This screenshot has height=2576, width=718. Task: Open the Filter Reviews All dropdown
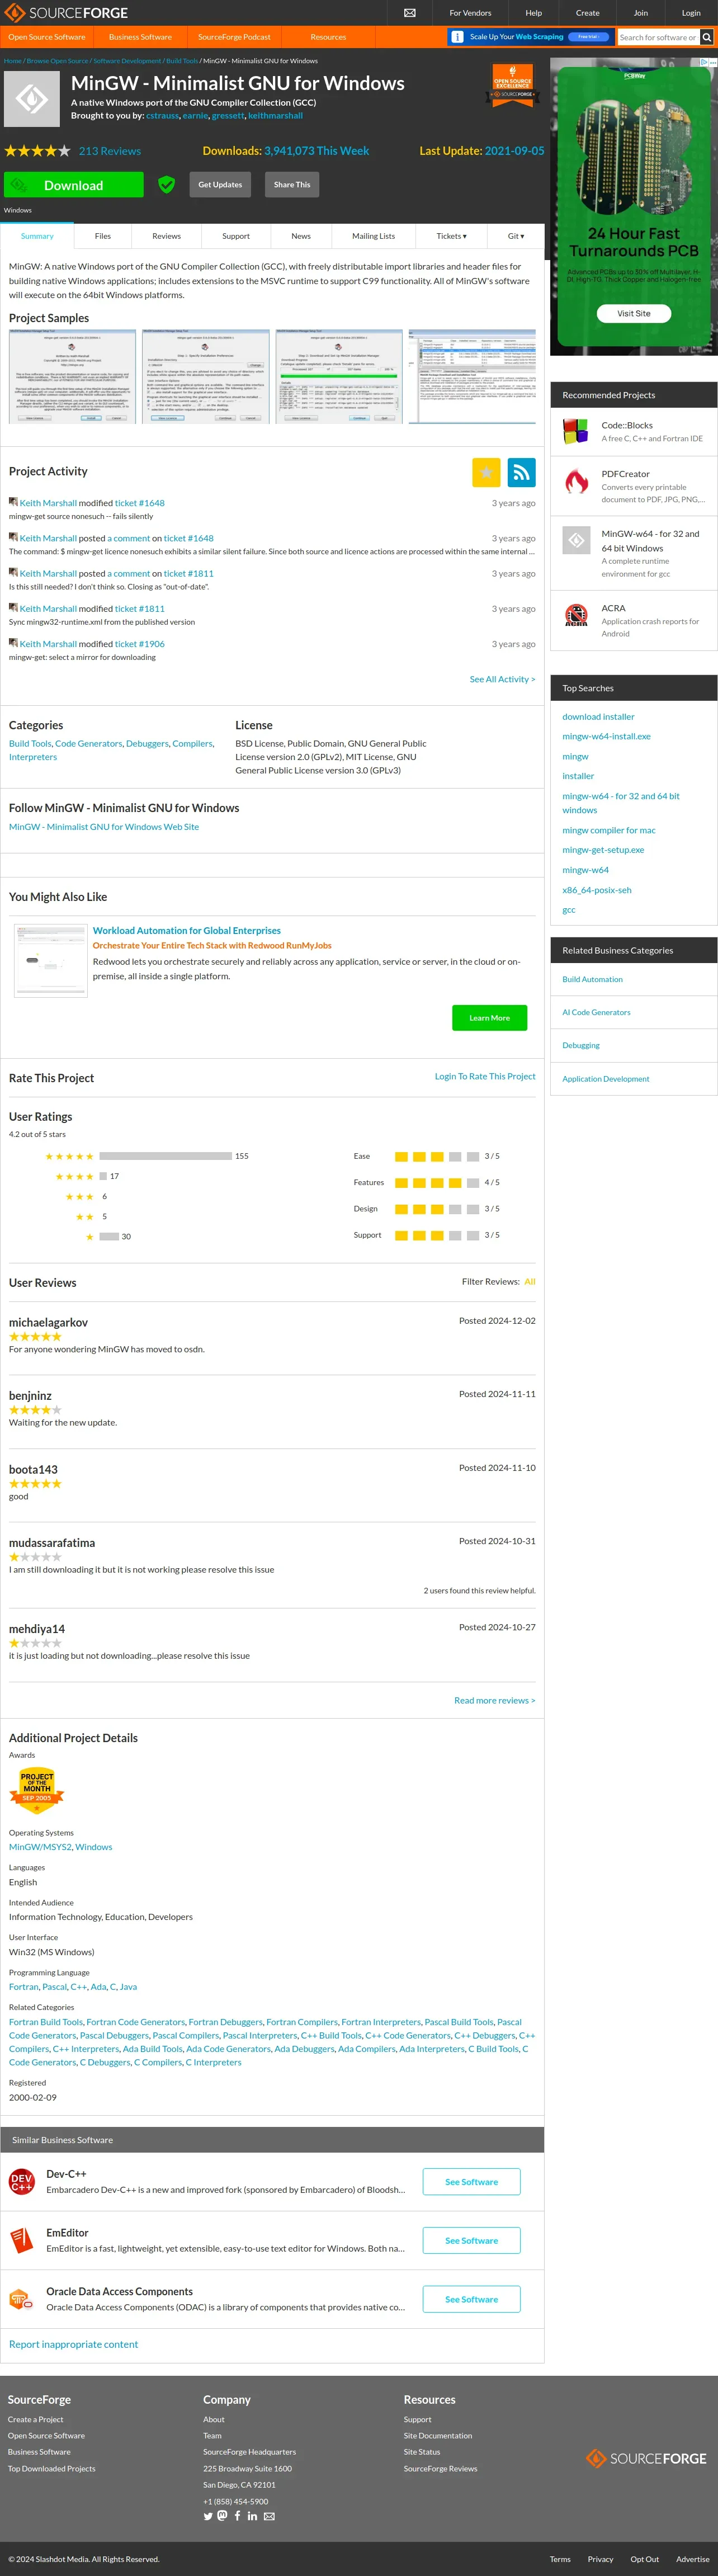point(530,1281)
